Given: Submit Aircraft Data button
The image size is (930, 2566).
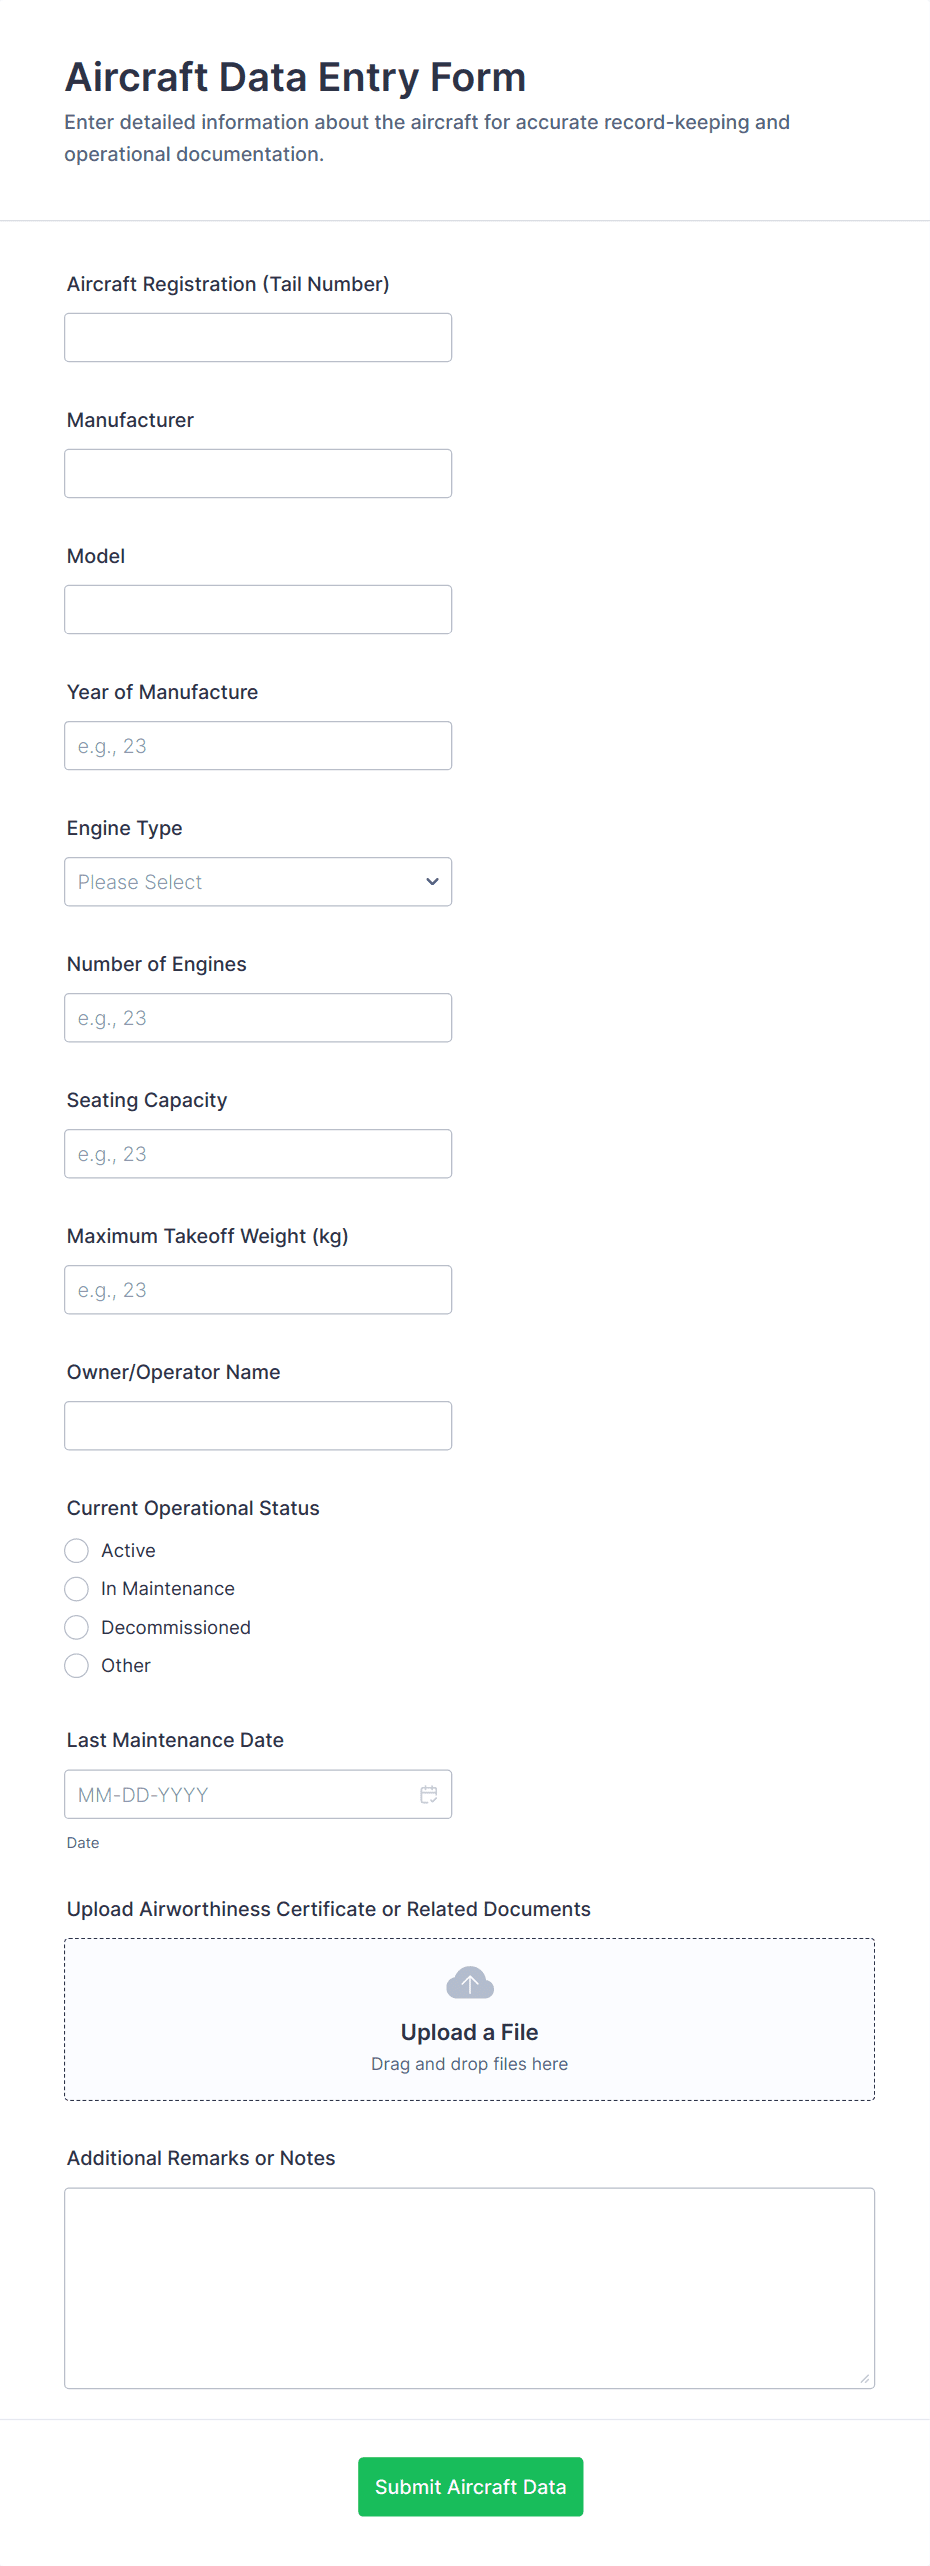Looking at the screenshot, I should point(470,2486).
